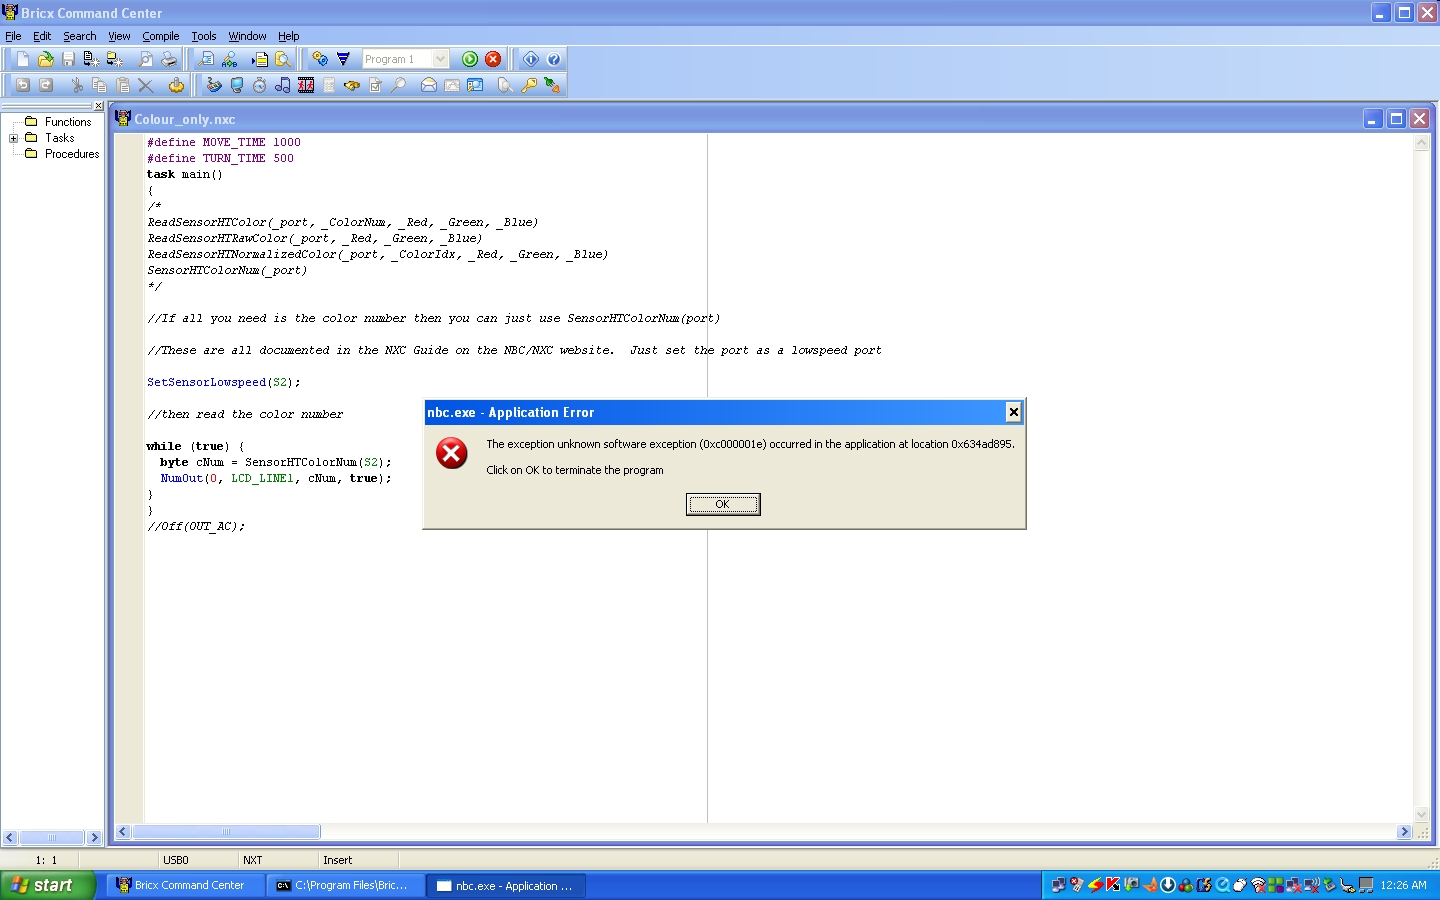The width and height of the screenshot is (1440, 900).
Task: Open the Tools menu
Action: coord(204,36)
